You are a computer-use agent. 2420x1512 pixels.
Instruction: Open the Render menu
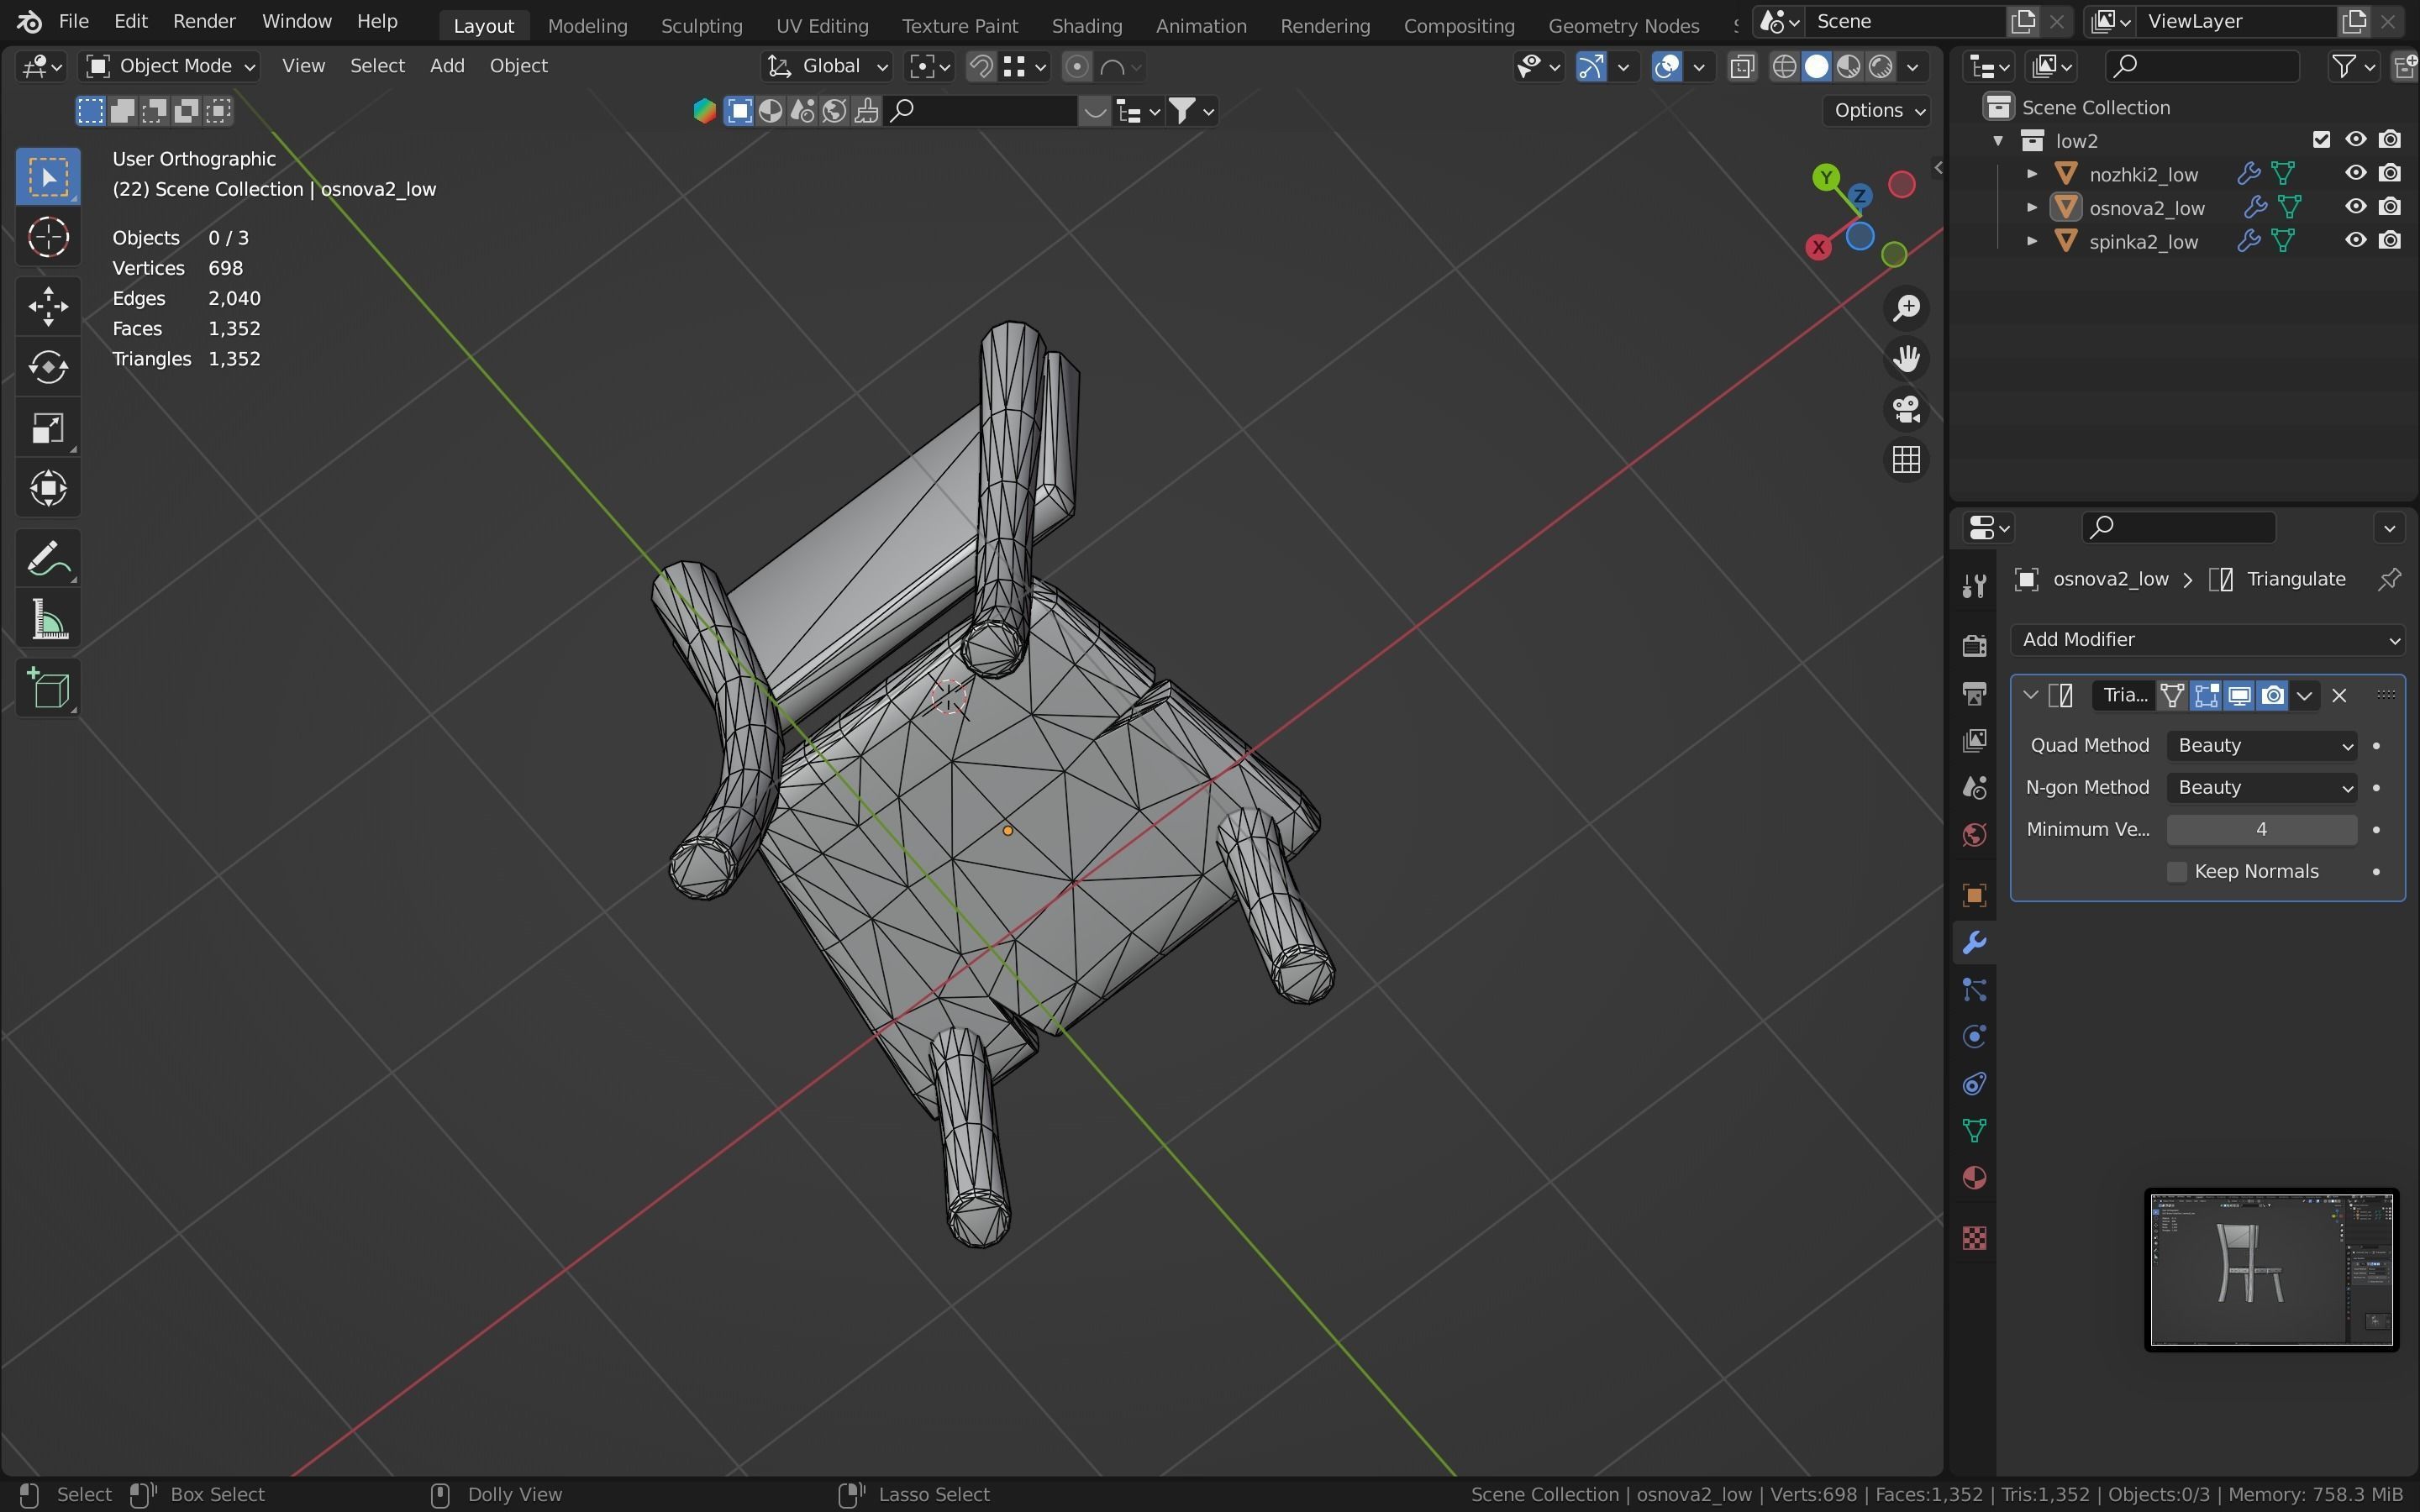pos(204,21)
